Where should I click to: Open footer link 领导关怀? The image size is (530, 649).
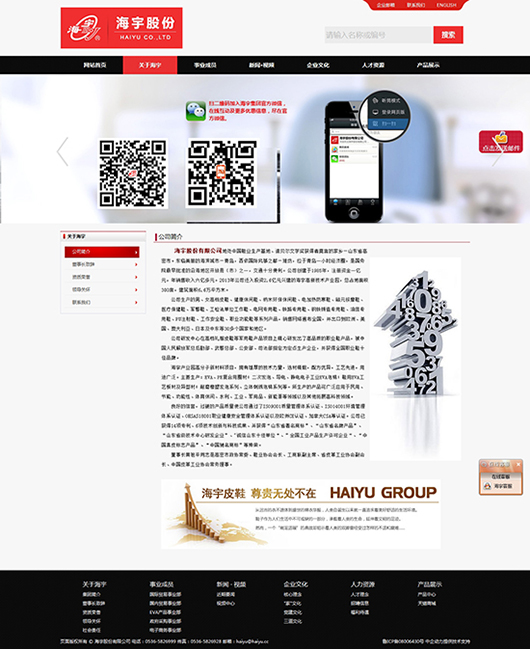pyautogui.click(x=91, y=621)
